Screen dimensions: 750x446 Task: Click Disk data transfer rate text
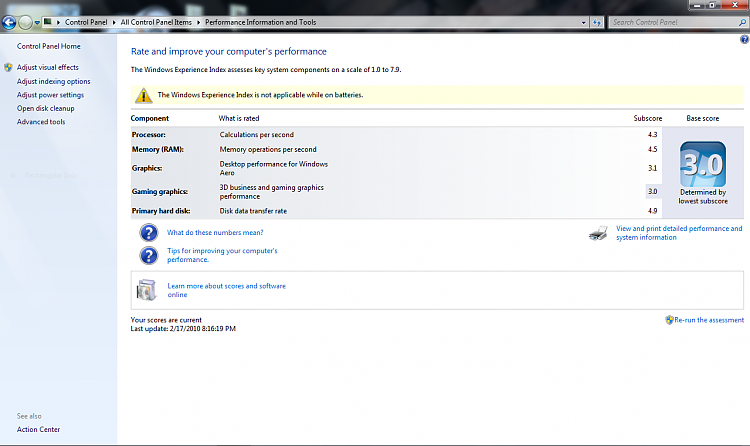[x=253, y=211]
